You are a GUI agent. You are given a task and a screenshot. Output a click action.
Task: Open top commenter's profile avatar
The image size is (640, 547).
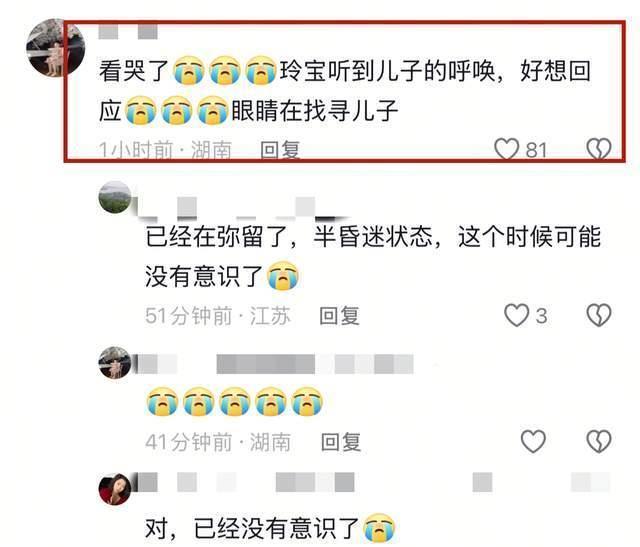click(x=55, y=48)
